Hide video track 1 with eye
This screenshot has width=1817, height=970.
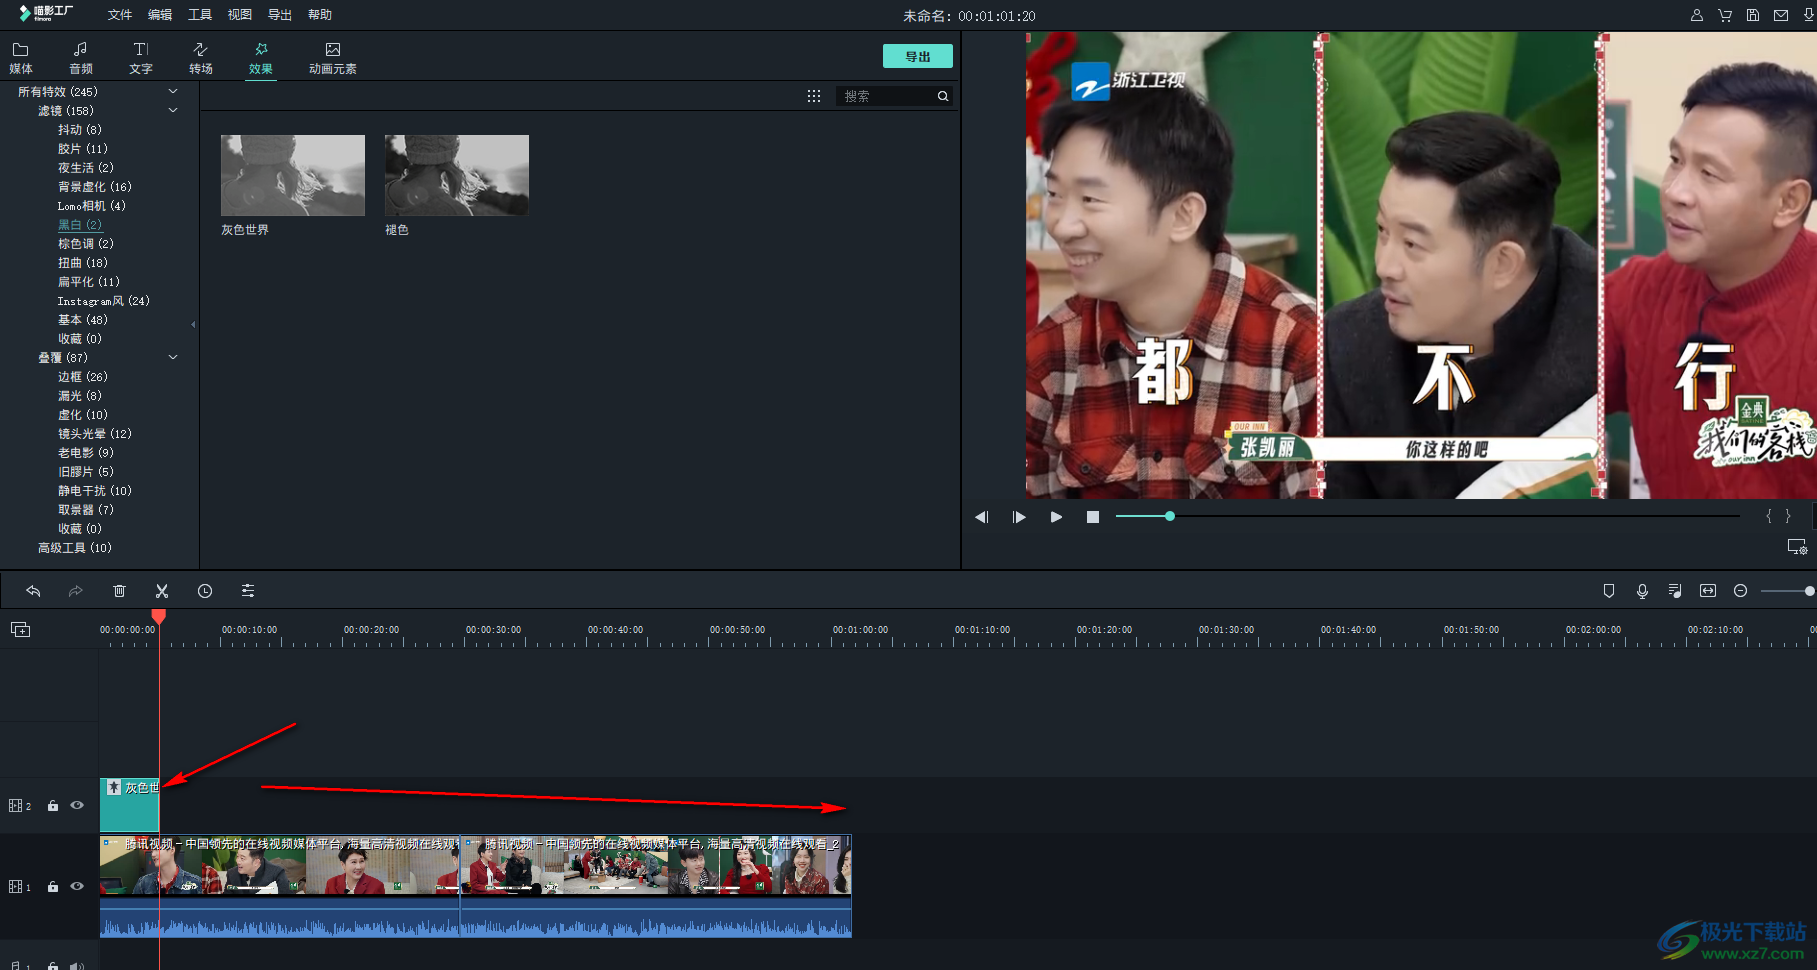(x=77, y=886)
